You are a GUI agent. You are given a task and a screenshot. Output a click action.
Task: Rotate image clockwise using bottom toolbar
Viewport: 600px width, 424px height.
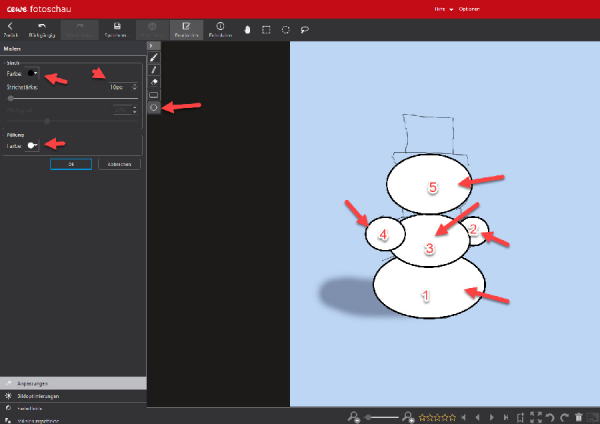point(565,416)
